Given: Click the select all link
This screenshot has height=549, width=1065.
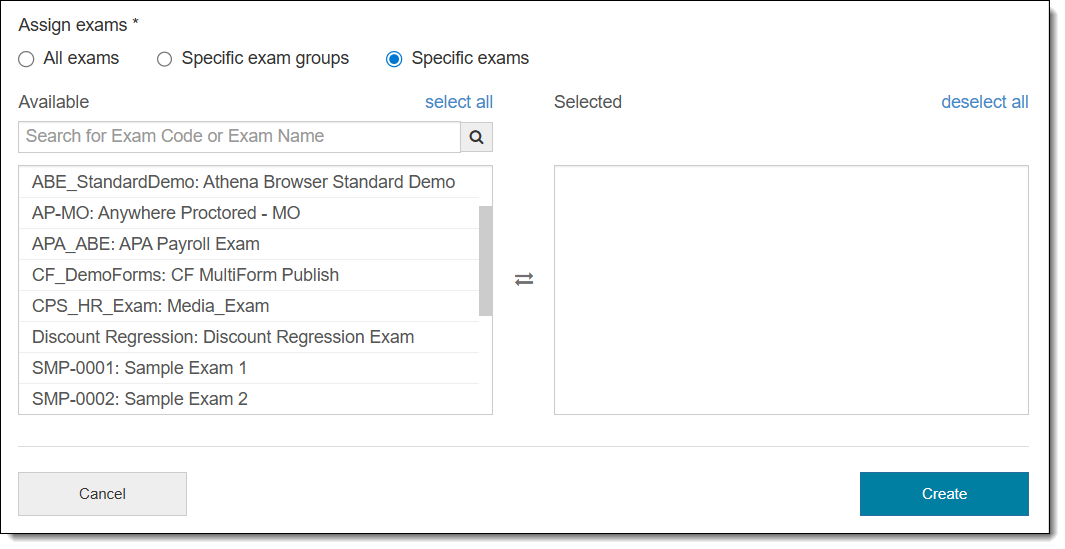Looking at the screenshot, I should click(x=458, y=102).
